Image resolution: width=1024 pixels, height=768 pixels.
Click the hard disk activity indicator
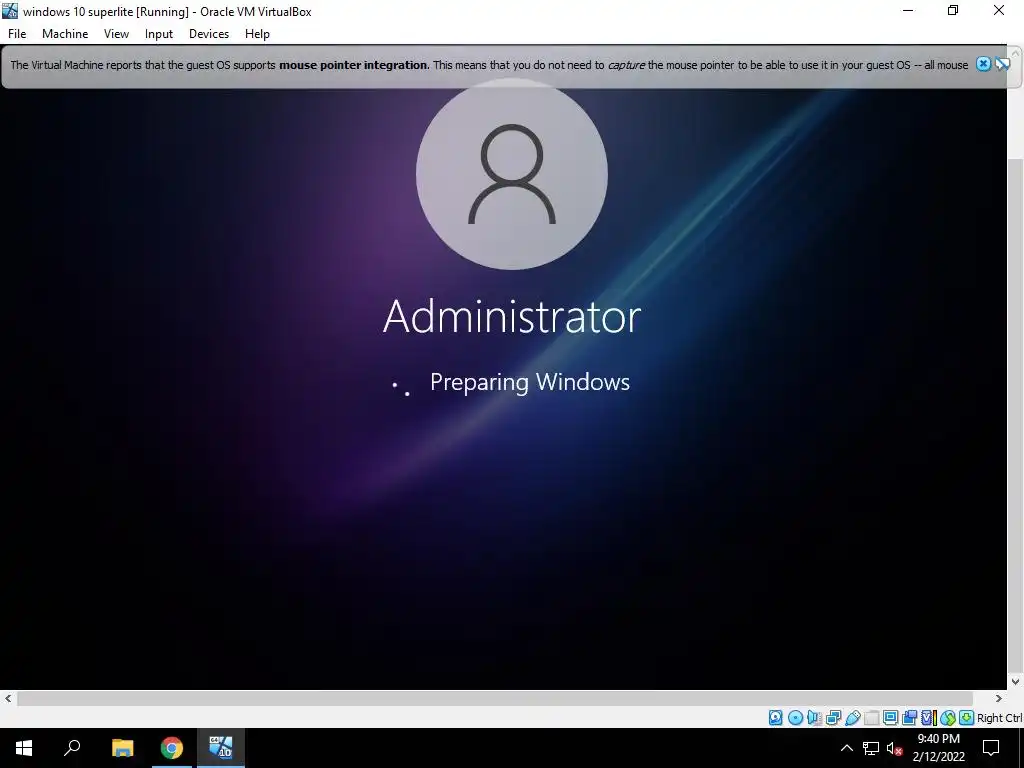point(776,718)
